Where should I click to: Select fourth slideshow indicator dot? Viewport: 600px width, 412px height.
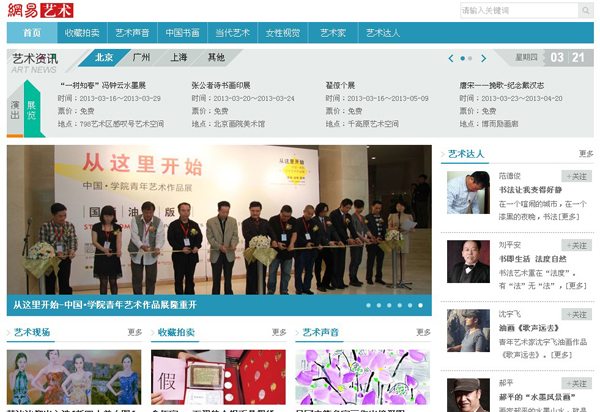pos(399,305)
